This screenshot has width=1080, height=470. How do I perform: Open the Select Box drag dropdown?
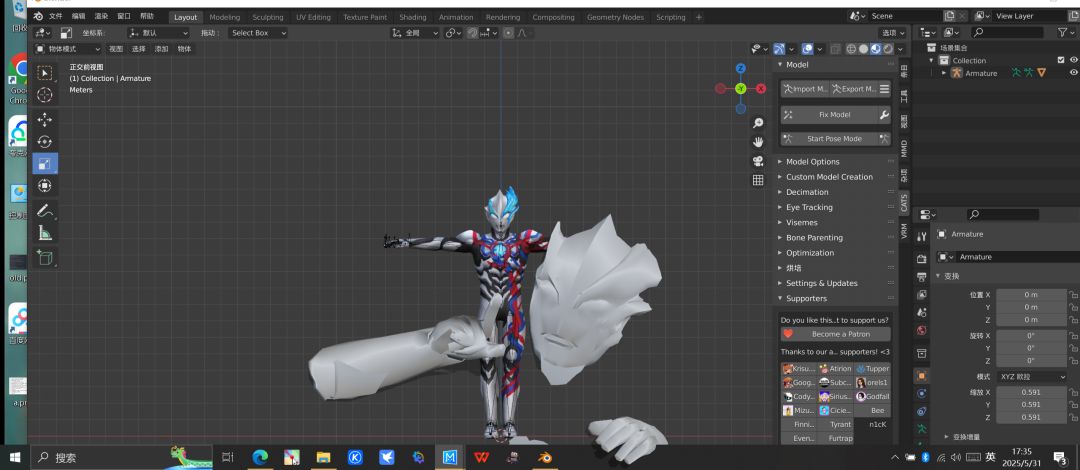coord(258,32)
